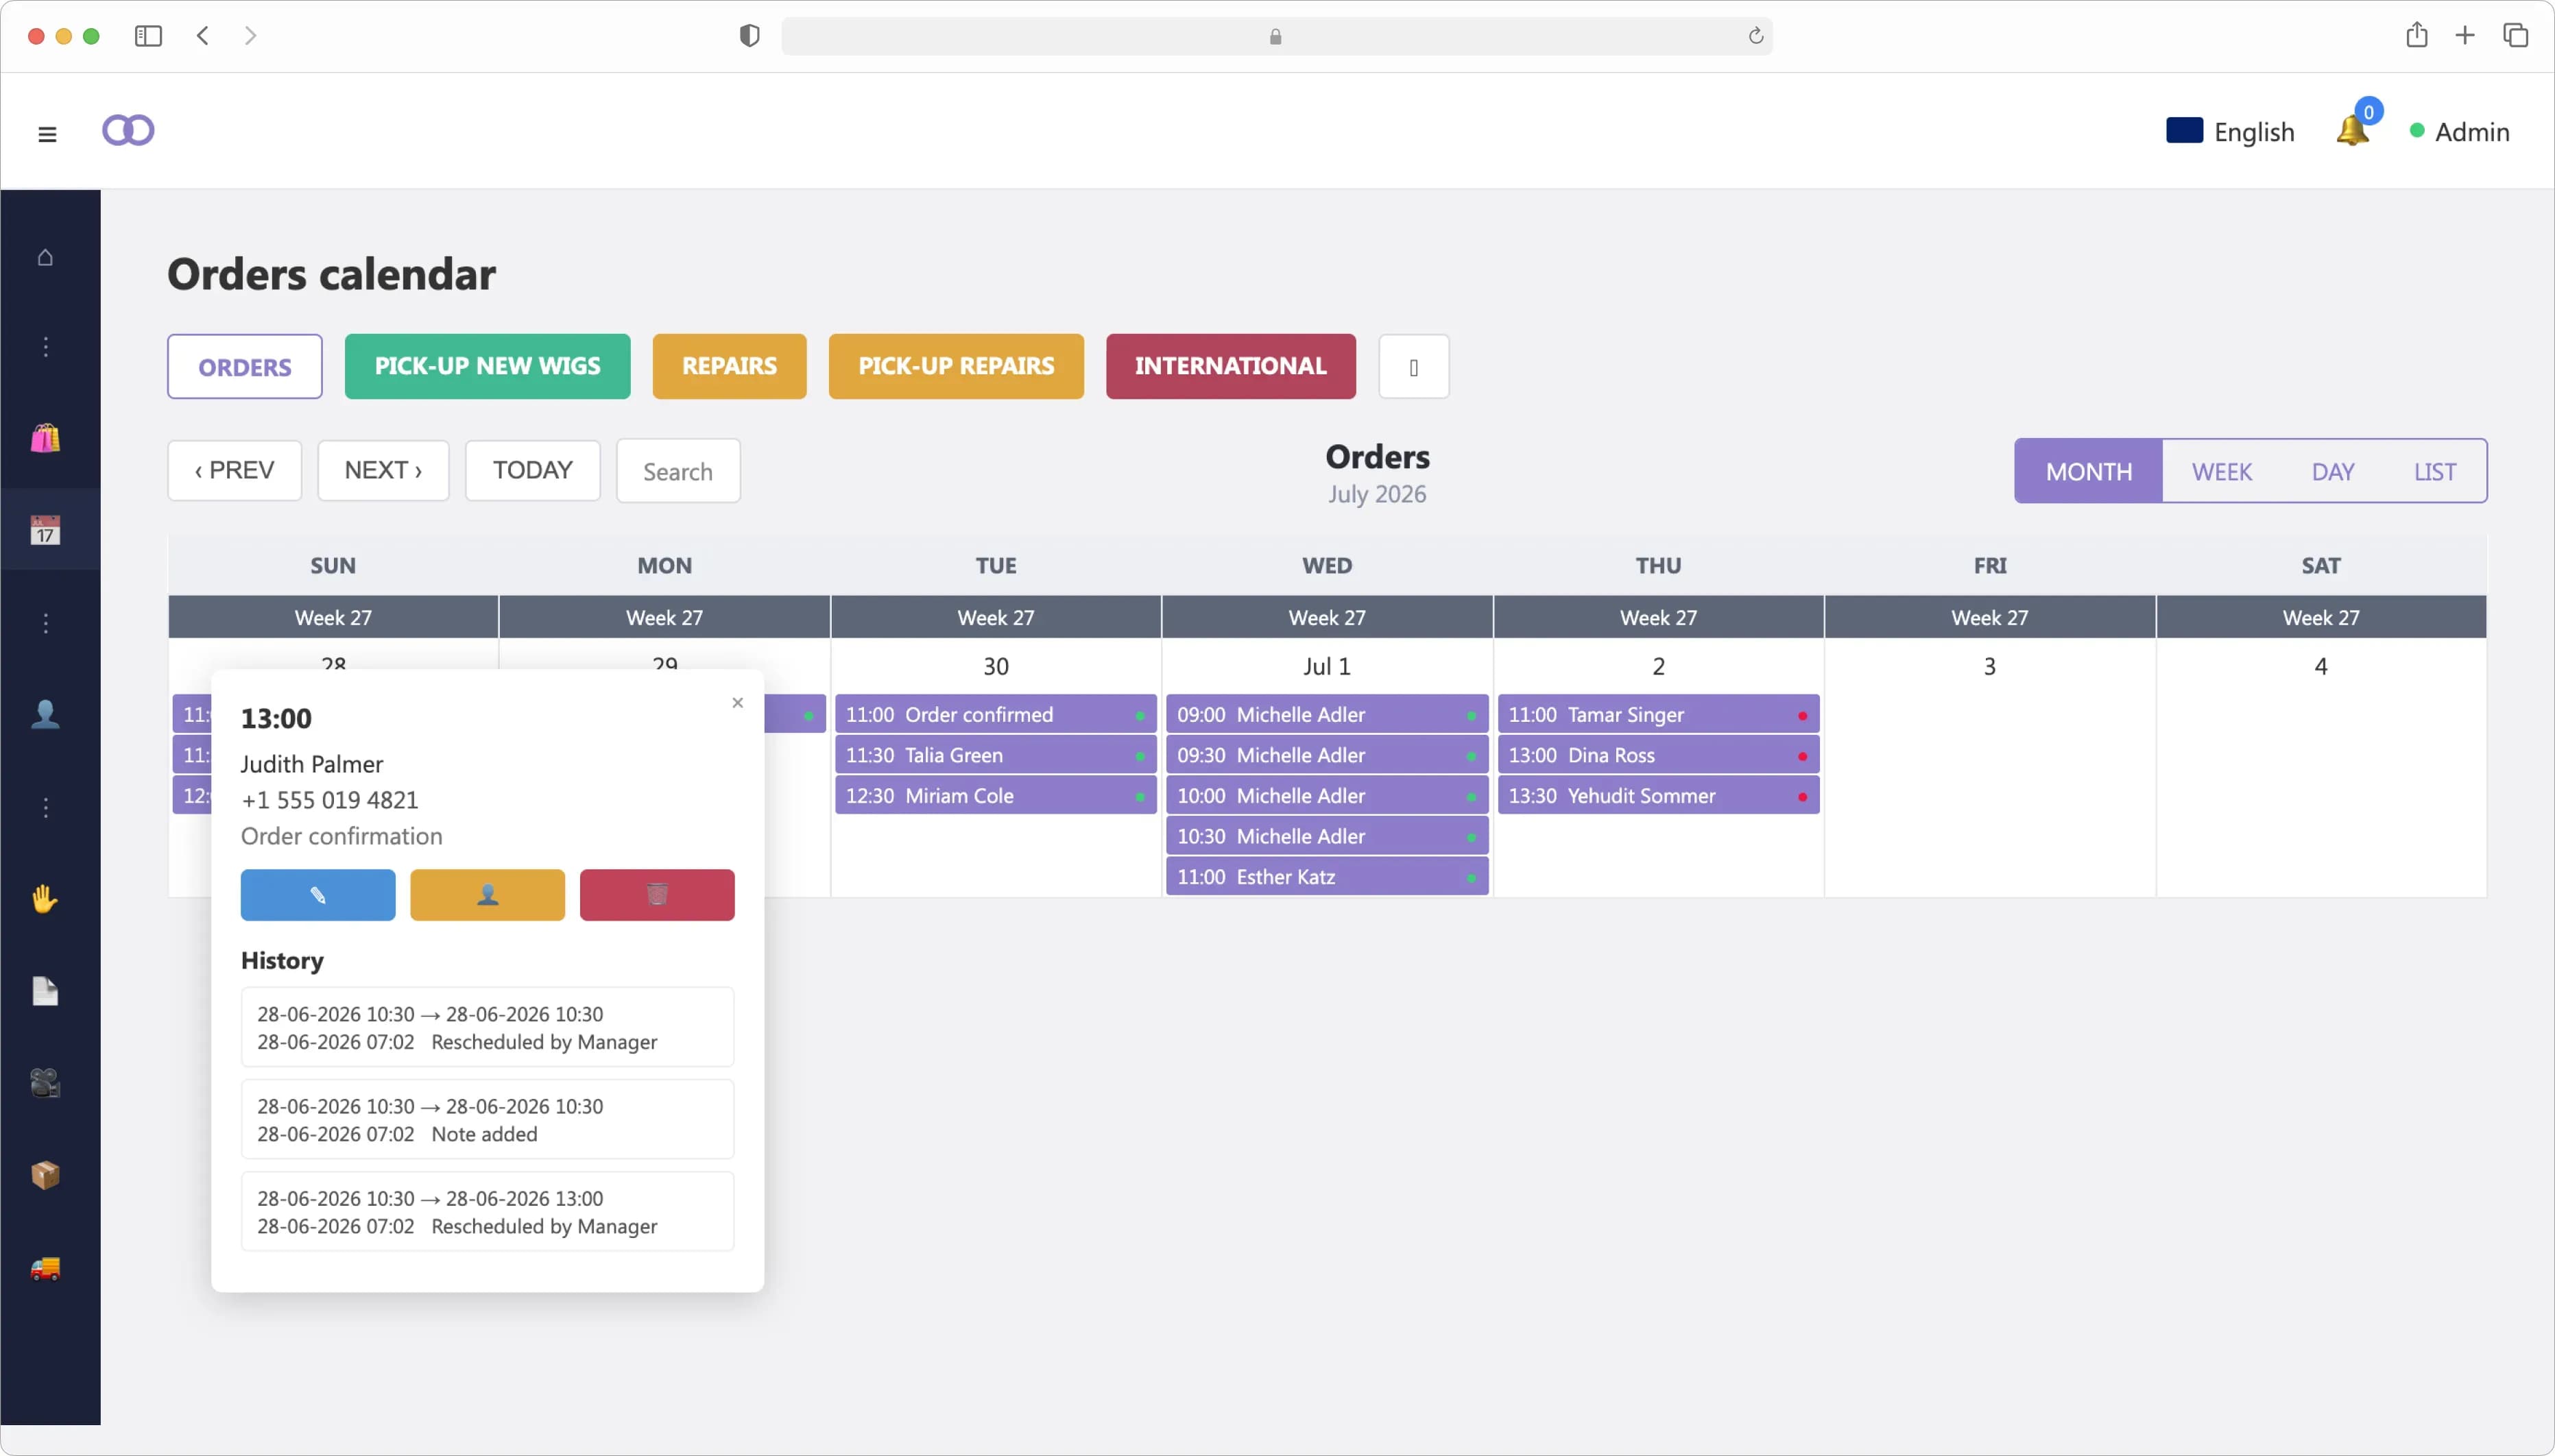Screen dimensions: 2555x1456
Task: Reload the page in address bar
Action: (1755, 36)
